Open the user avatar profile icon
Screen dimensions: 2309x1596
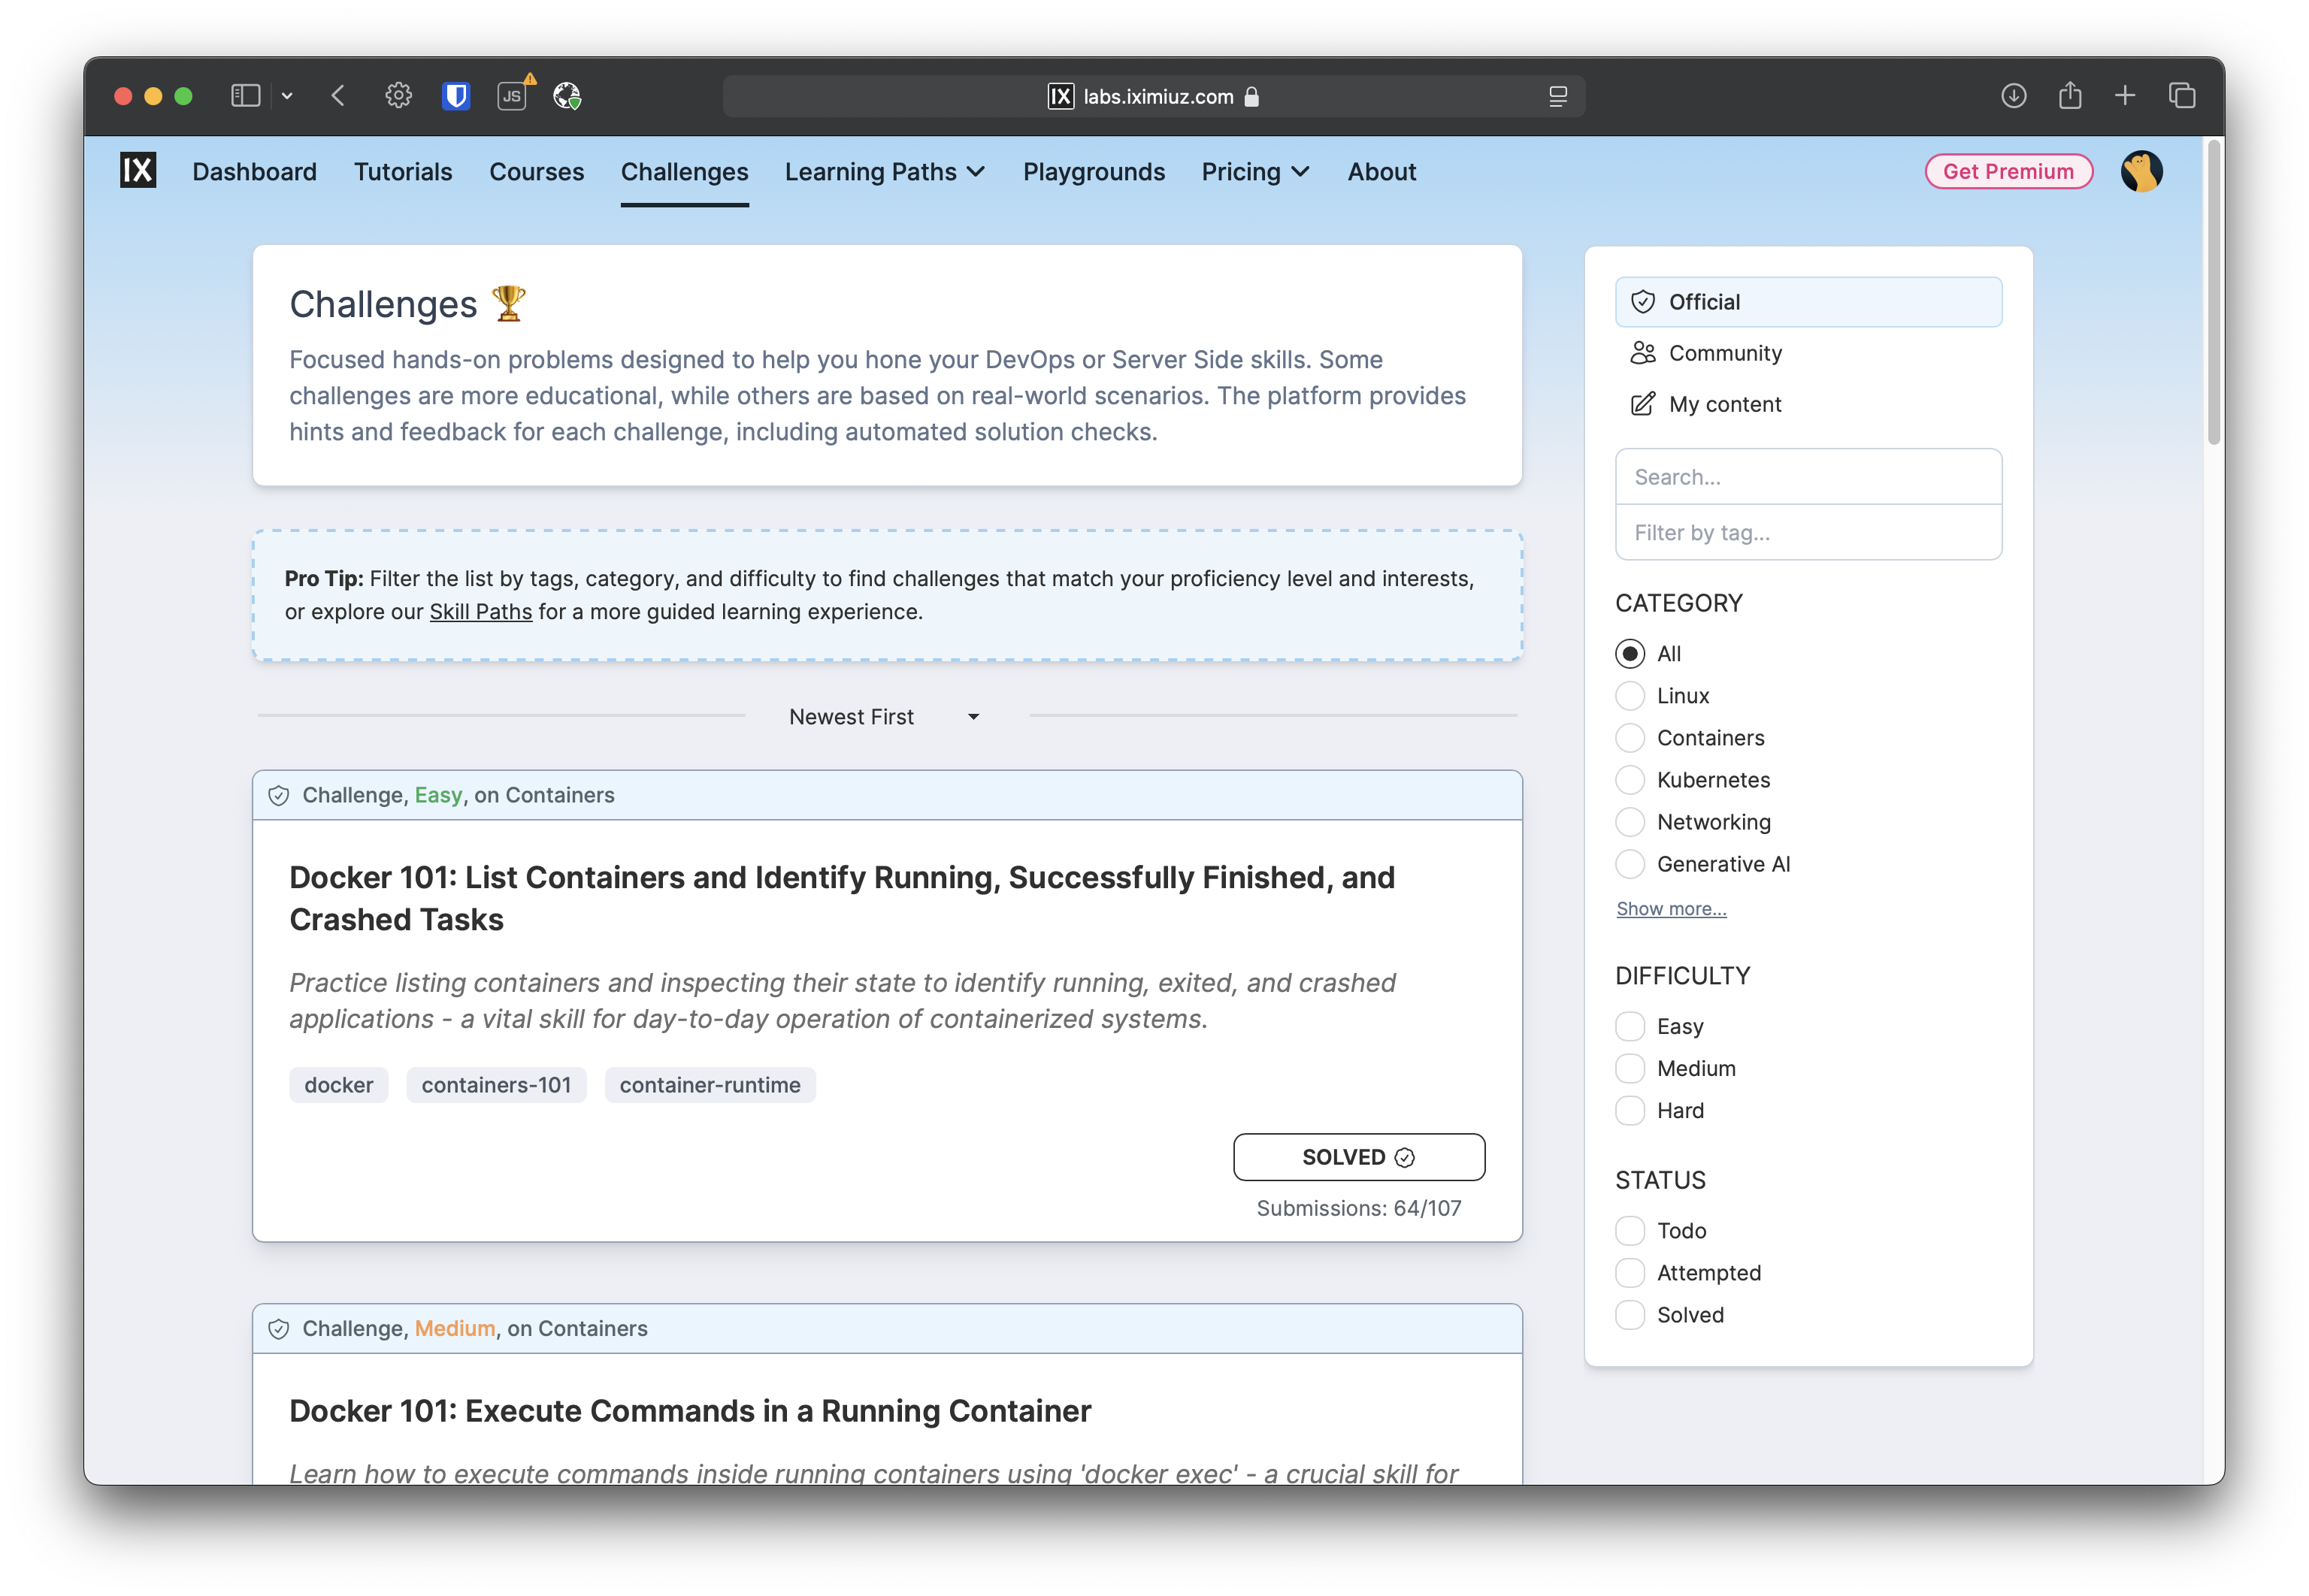click(2141, 171)
